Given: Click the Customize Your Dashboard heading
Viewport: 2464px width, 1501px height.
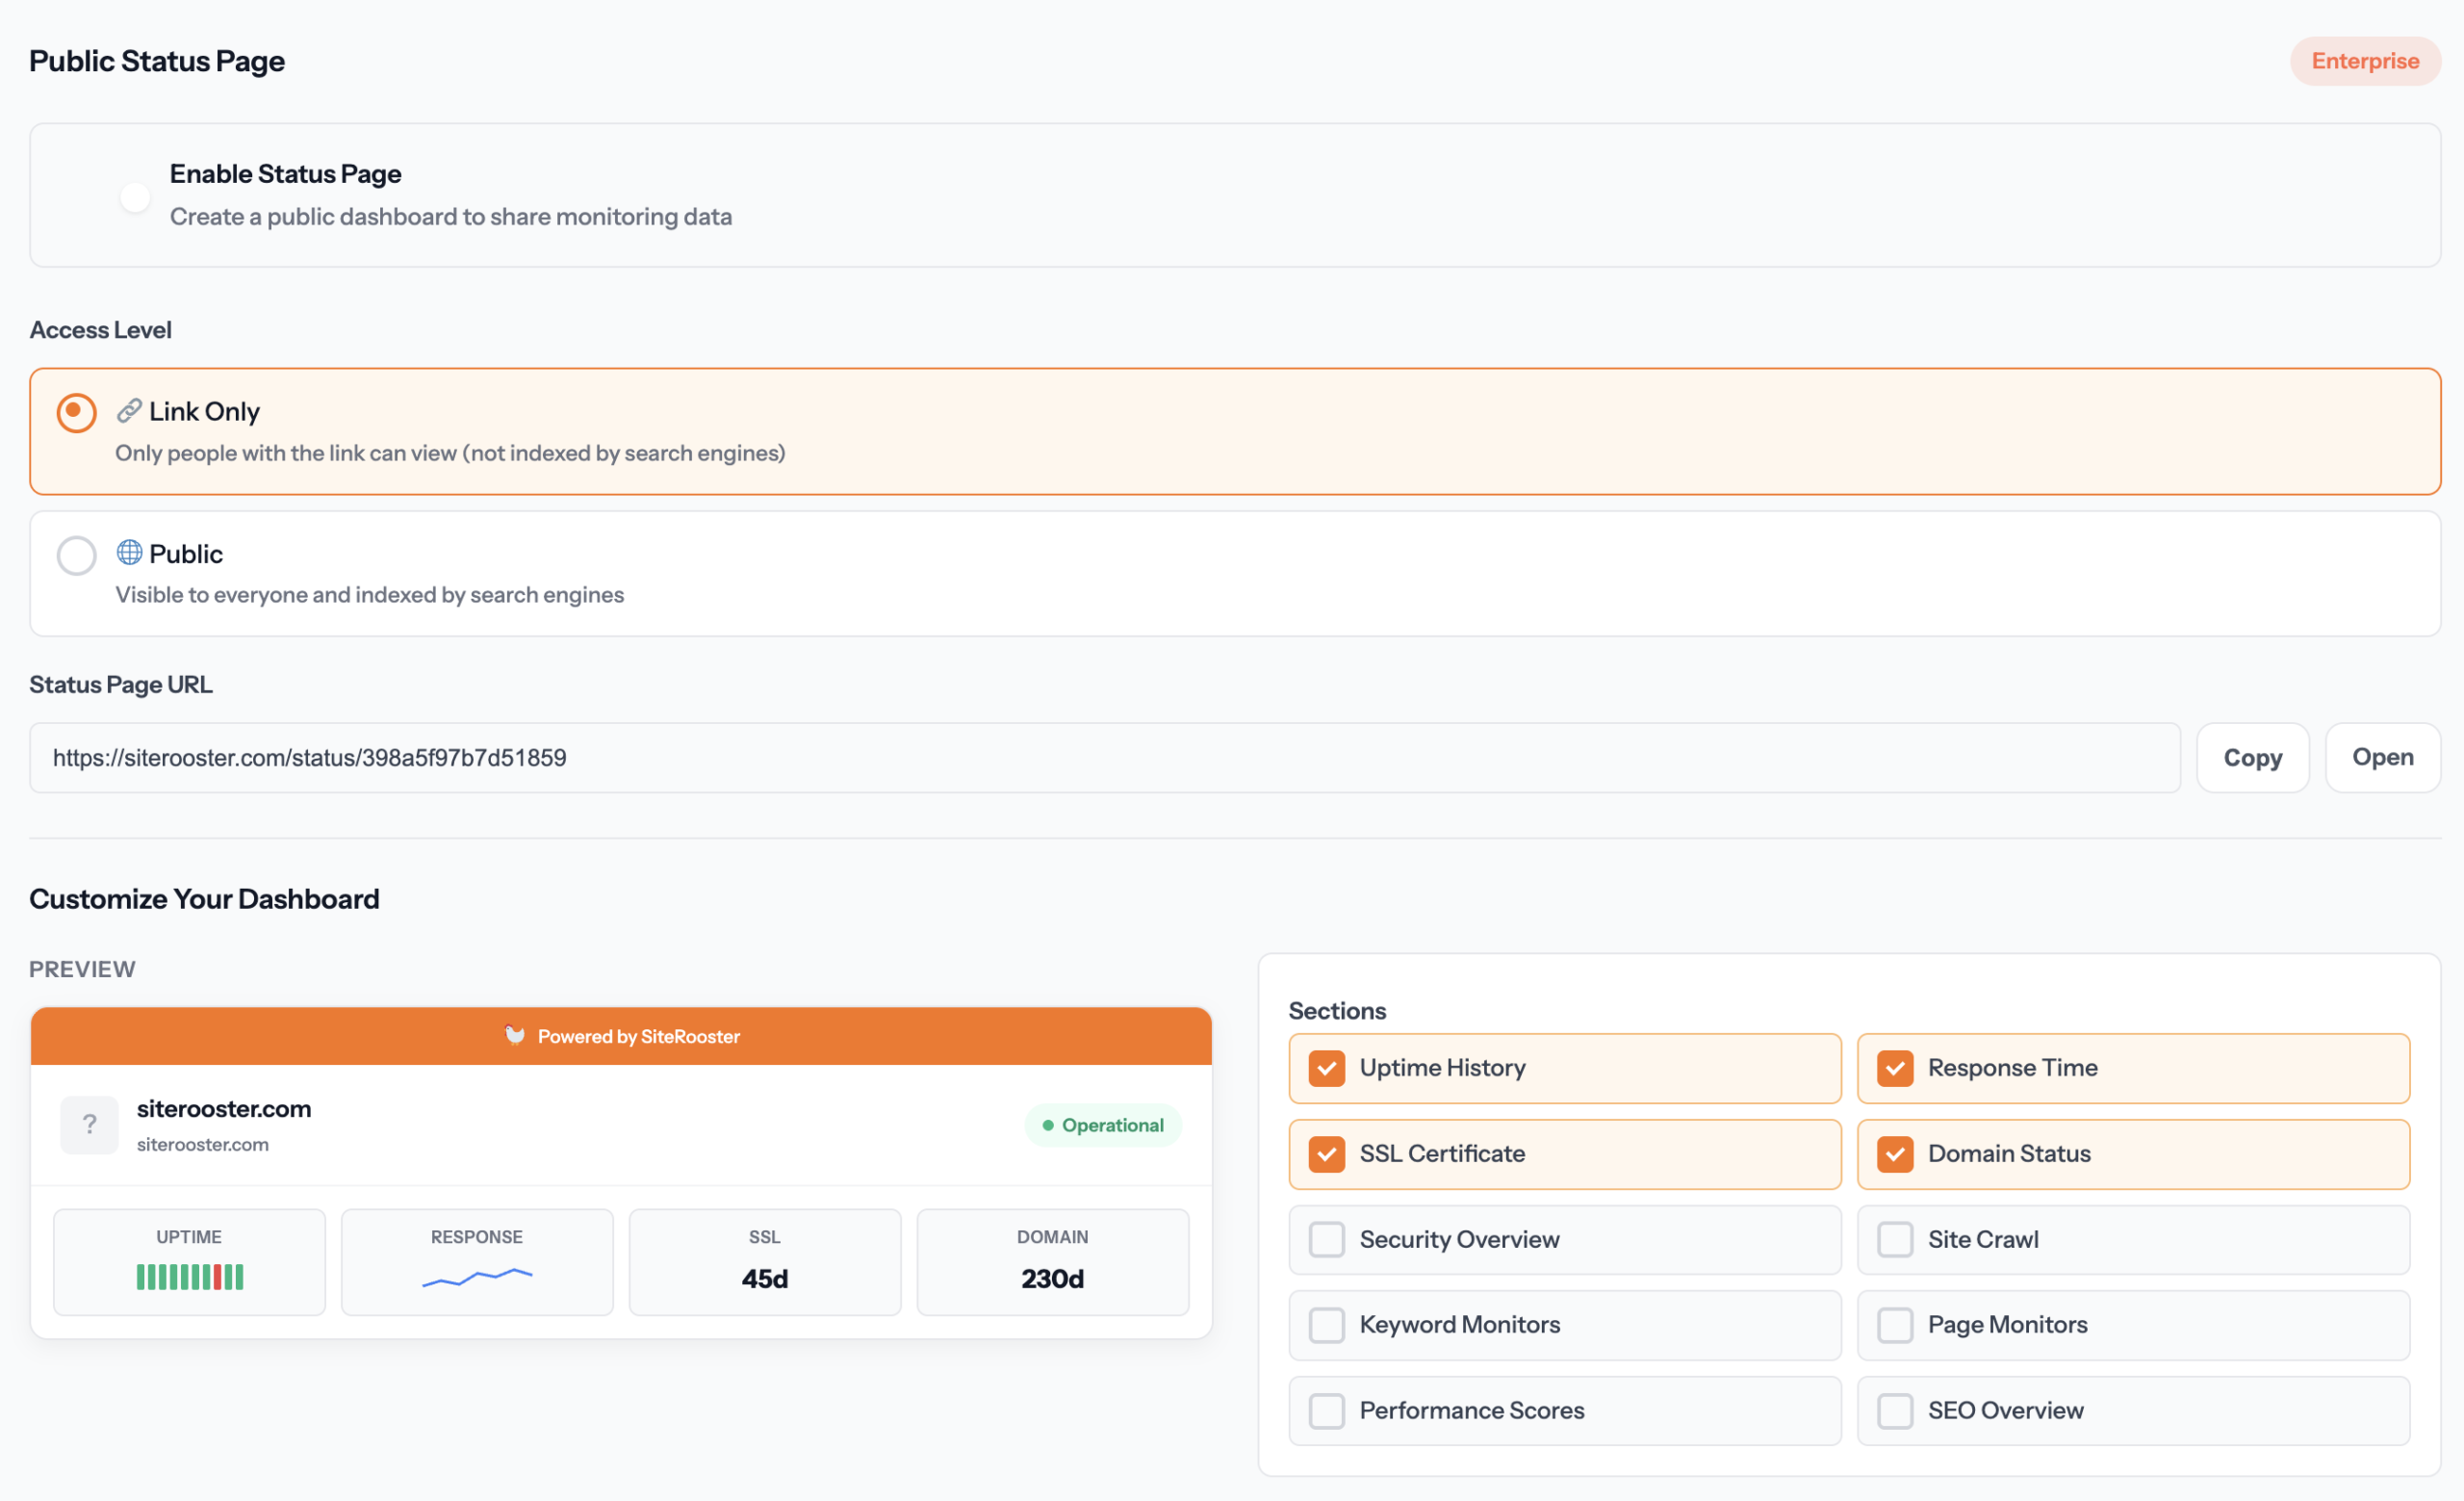Looking at the screenshot, I should tap(204, 898).
